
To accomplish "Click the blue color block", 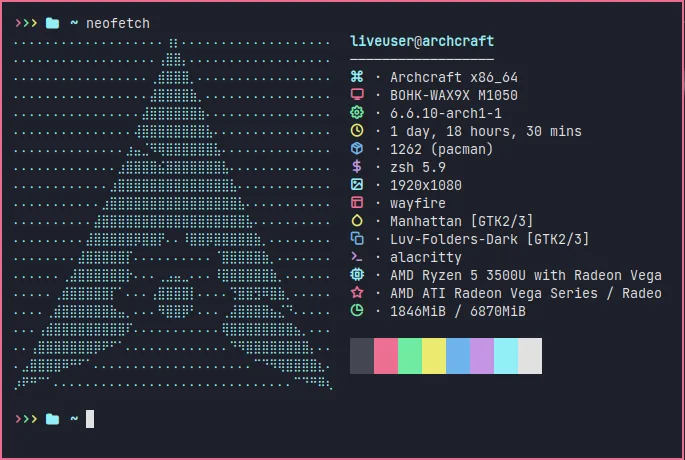I will click(x=458, y=356).
